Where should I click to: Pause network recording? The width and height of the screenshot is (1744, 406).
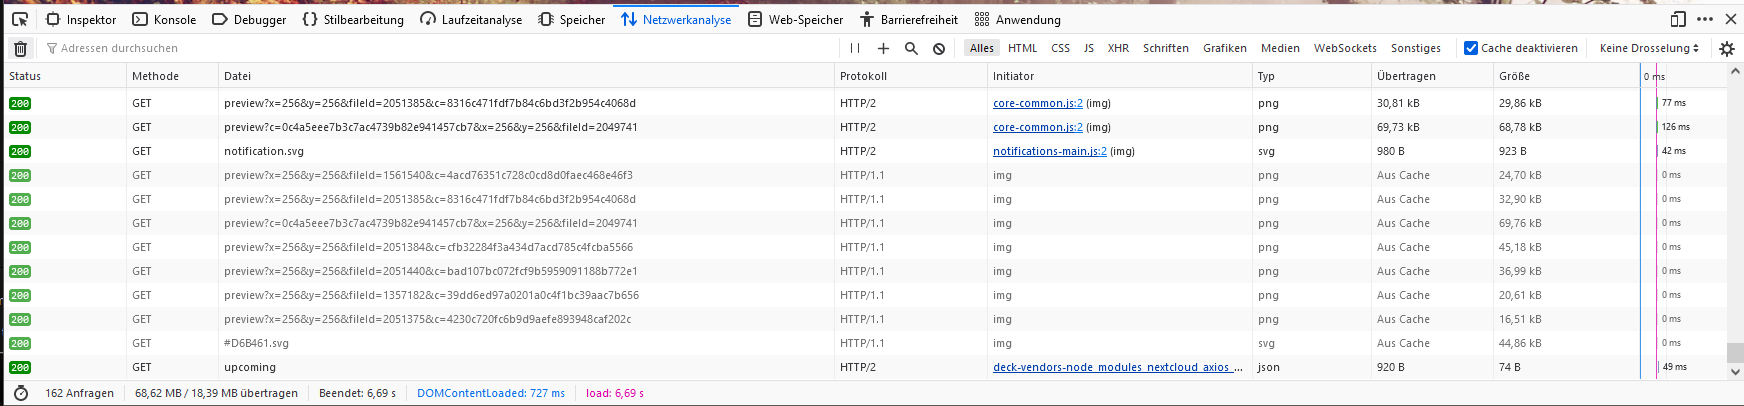click(855, 48)
